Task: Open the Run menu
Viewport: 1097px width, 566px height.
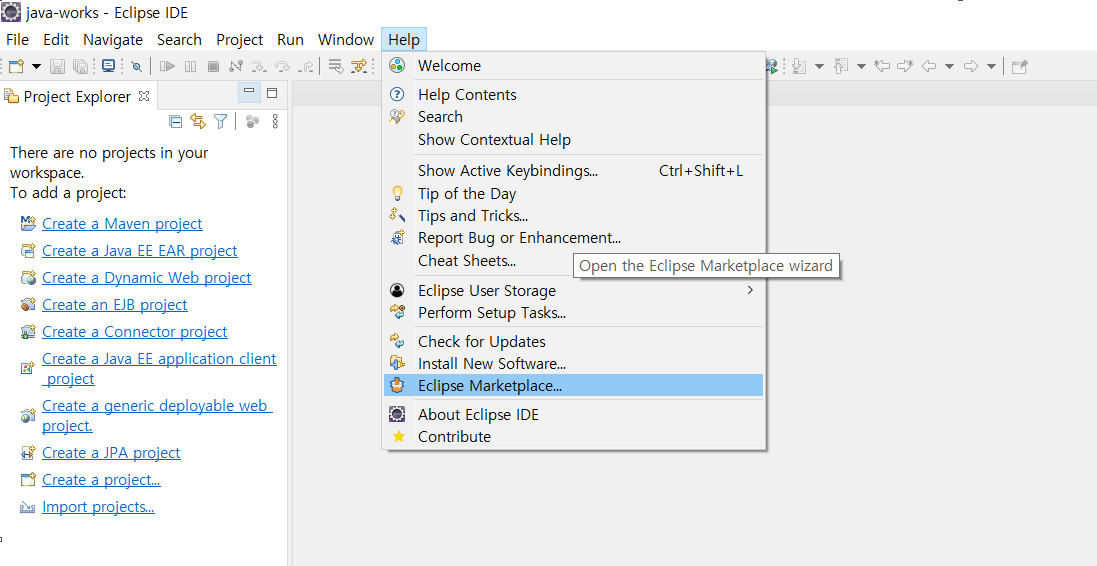Action: (290, 40)
